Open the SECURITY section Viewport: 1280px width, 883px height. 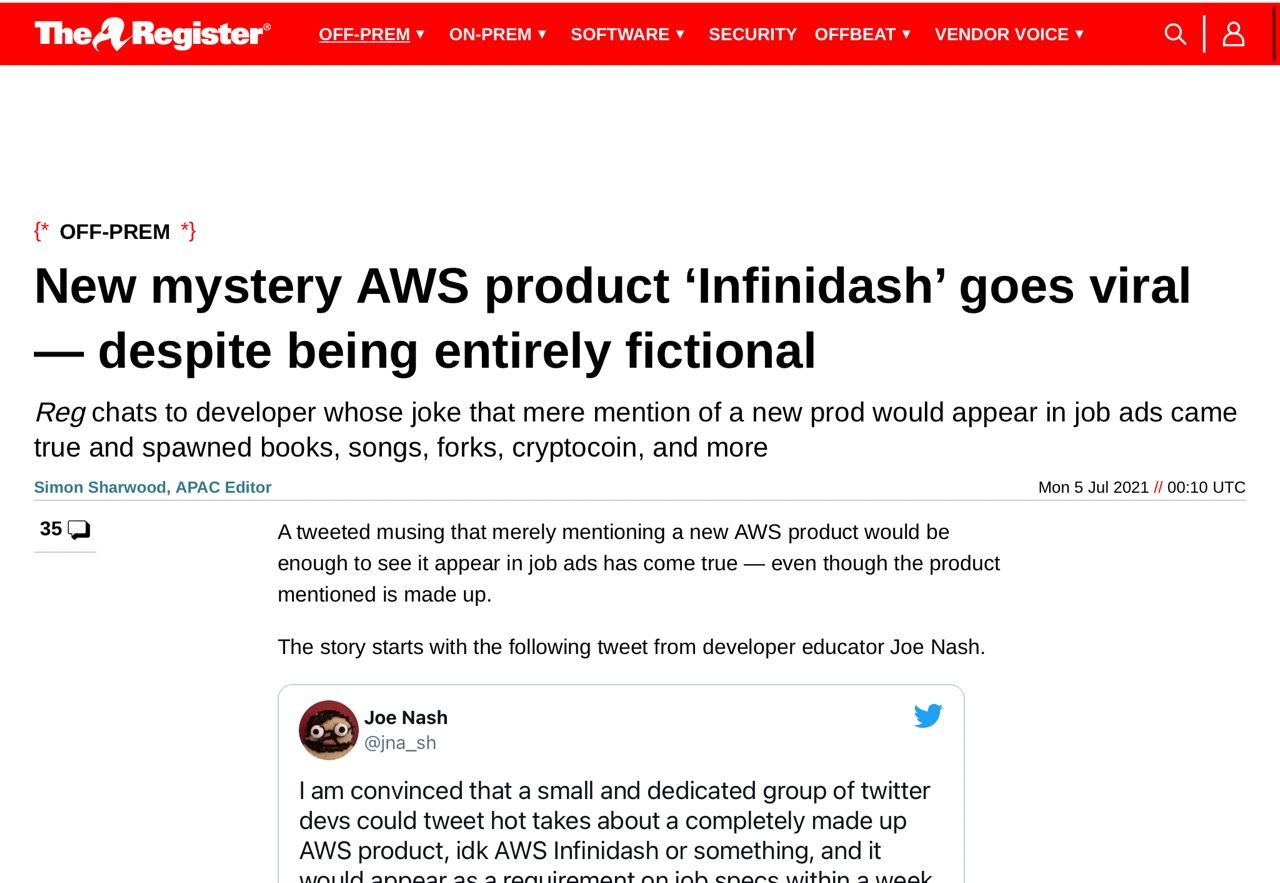753,34
